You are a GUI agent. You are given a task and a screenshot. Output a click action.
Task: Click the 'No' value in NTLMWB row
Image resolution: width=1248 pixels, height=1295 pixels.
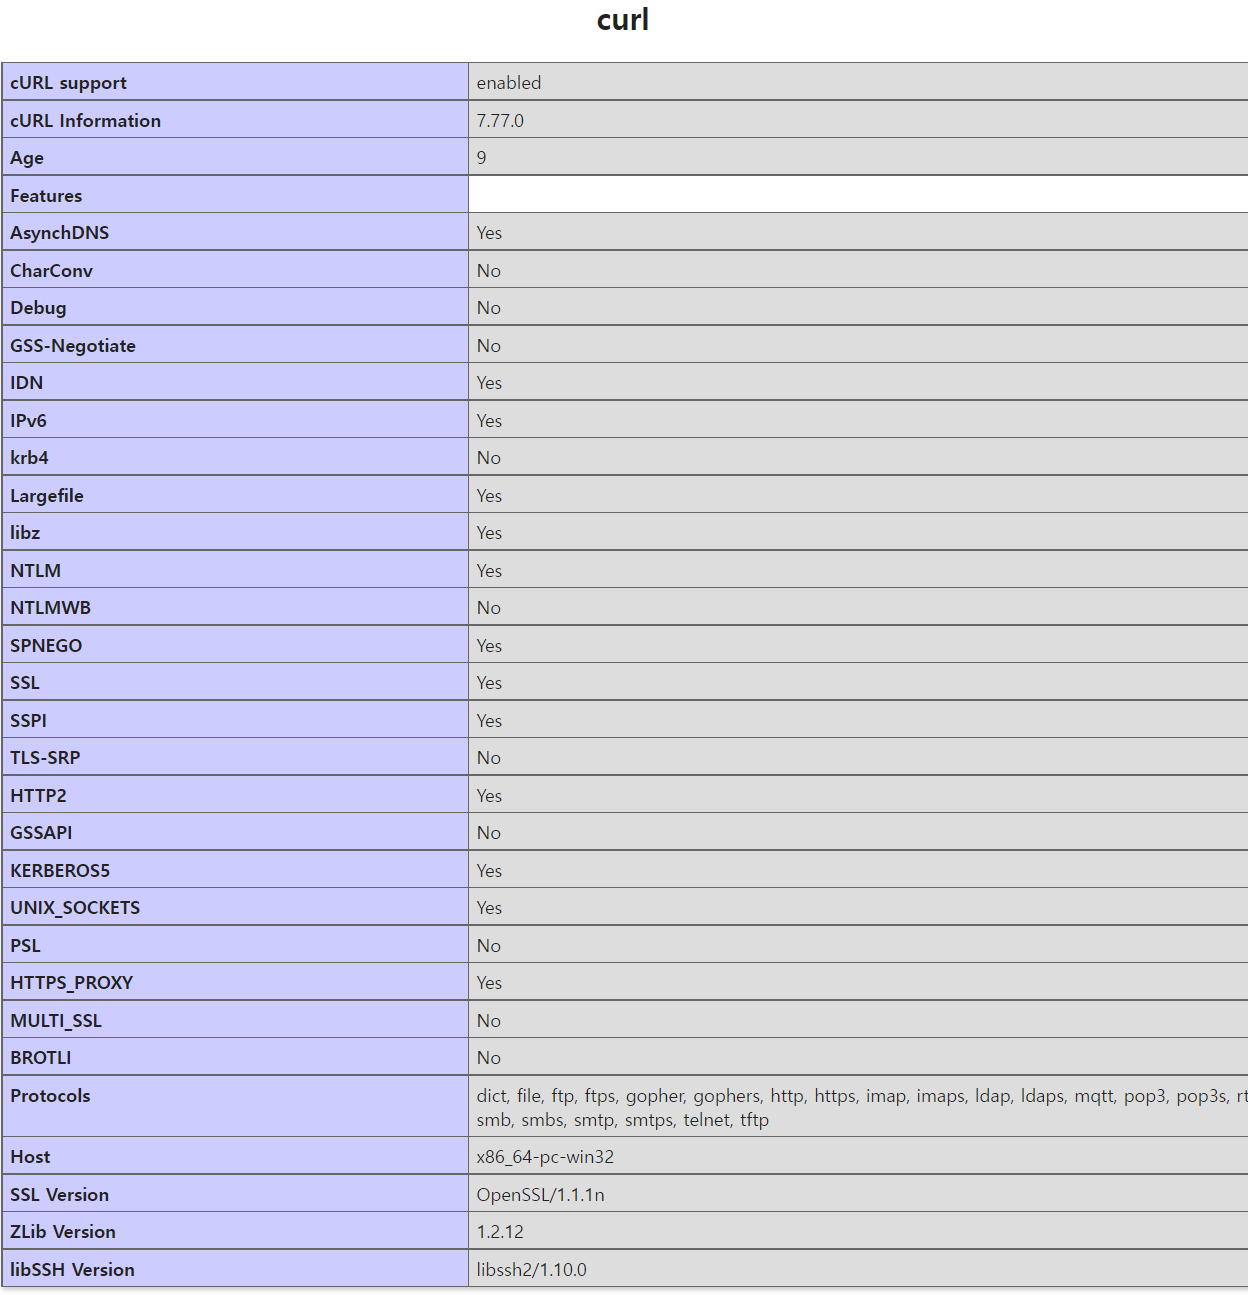[489, 608]
